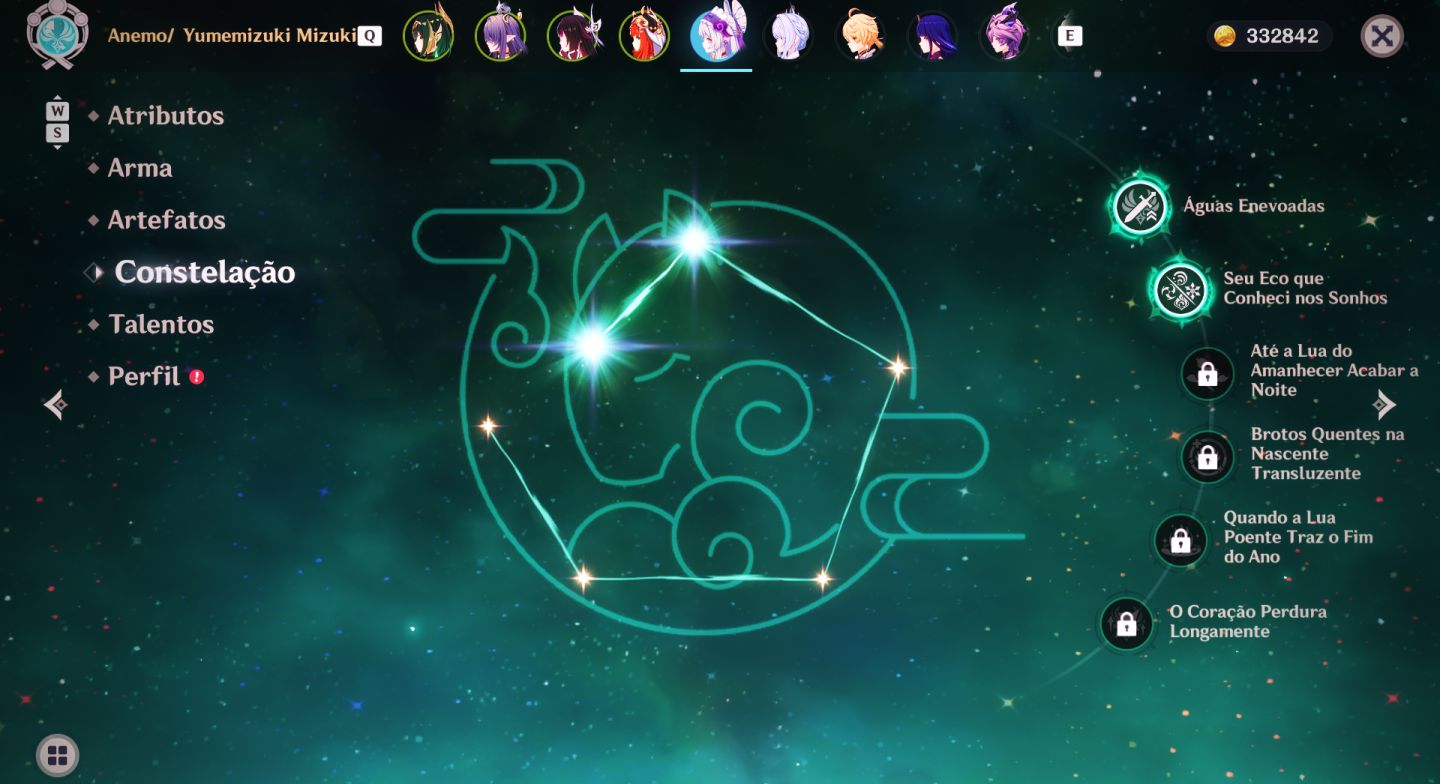Select the green-haired character portrait
This screenshot has width=1440, height=784.
pyautogui.click(x=428, y=36)
